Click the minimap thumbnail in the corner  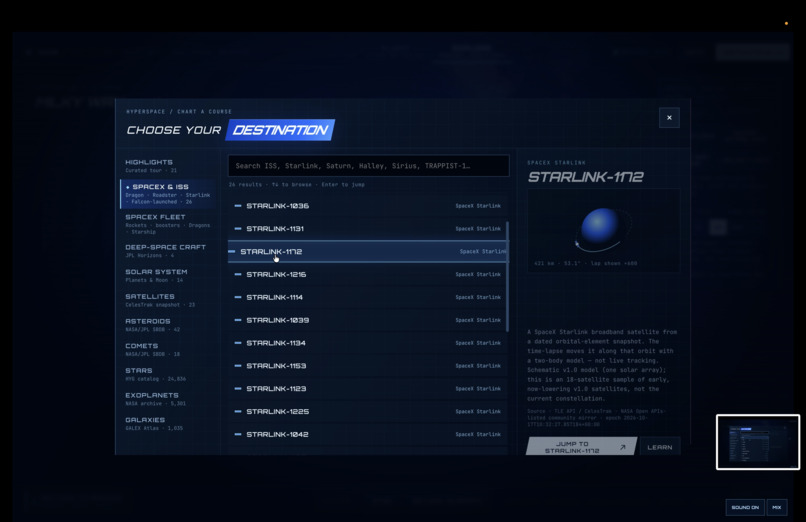[758, 442]
